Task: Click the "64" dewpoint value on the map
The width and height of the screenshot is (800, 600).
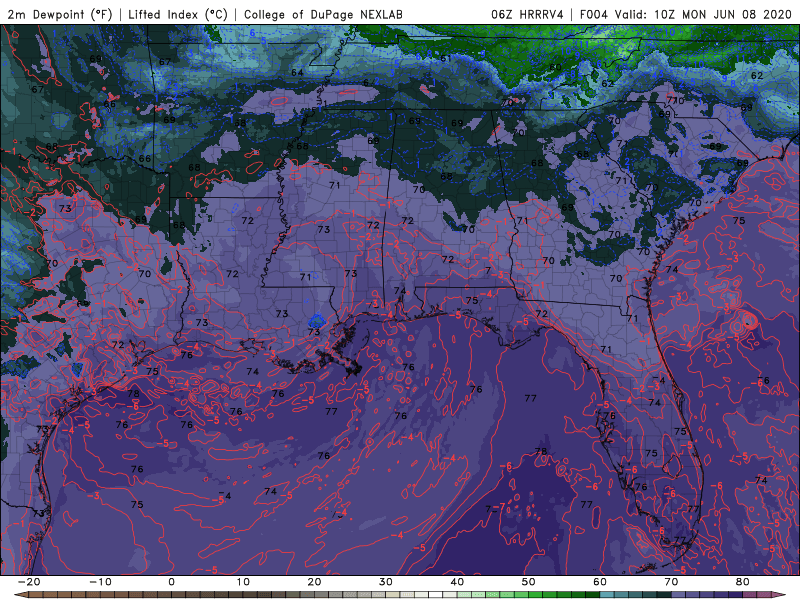Action: tap(297, 73)
